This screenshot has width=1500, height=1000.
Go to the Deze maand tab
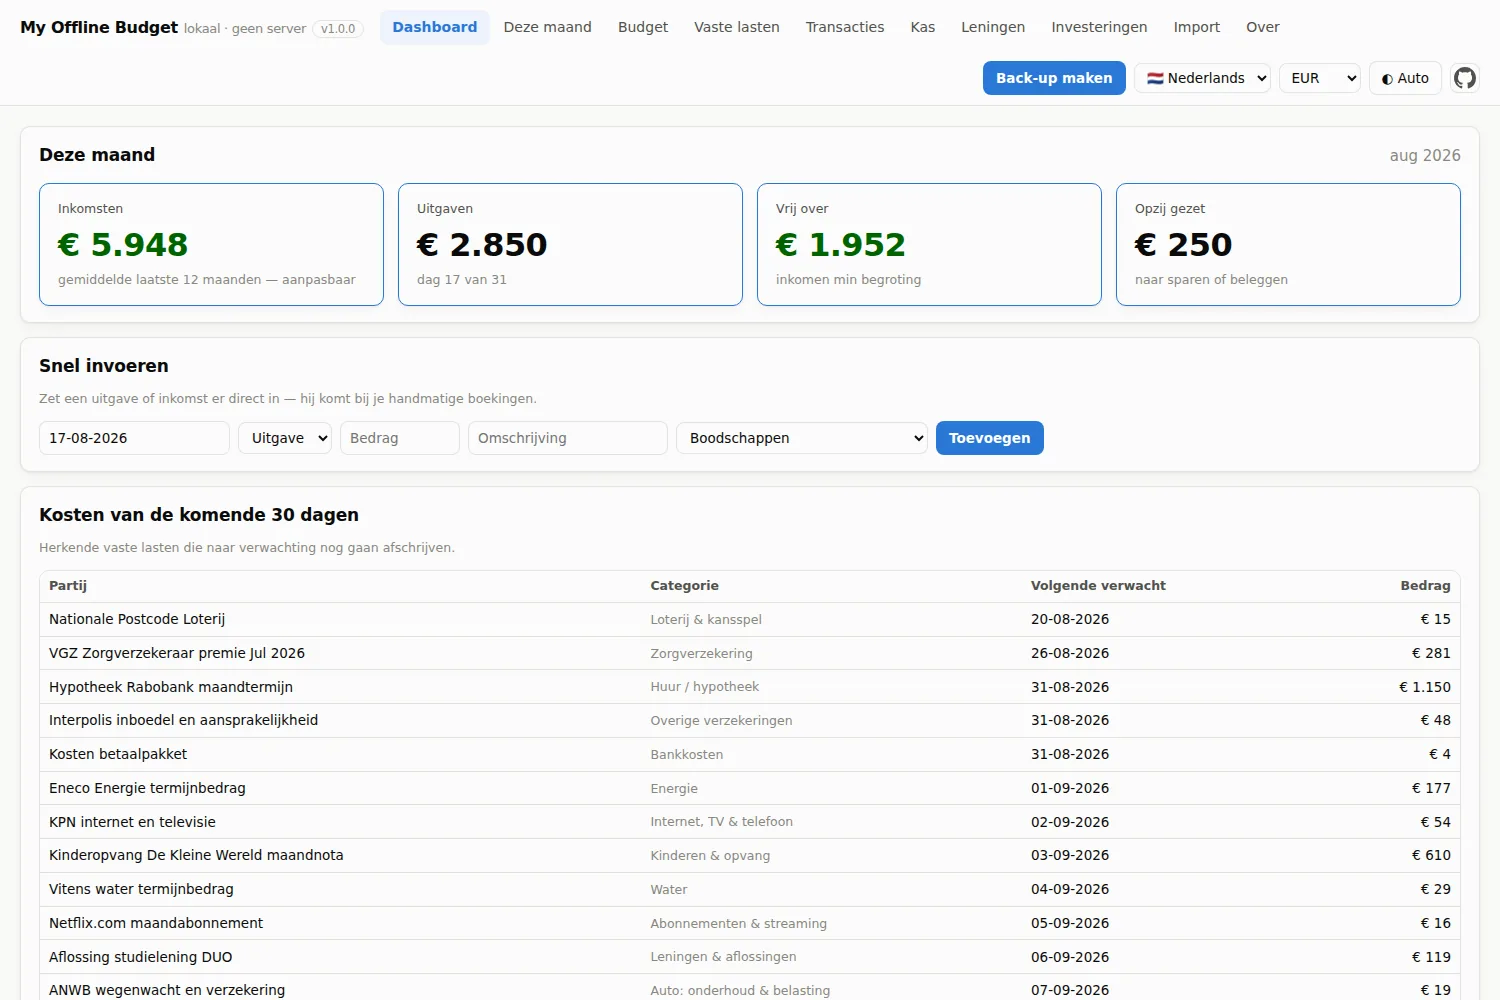(547, 27)
